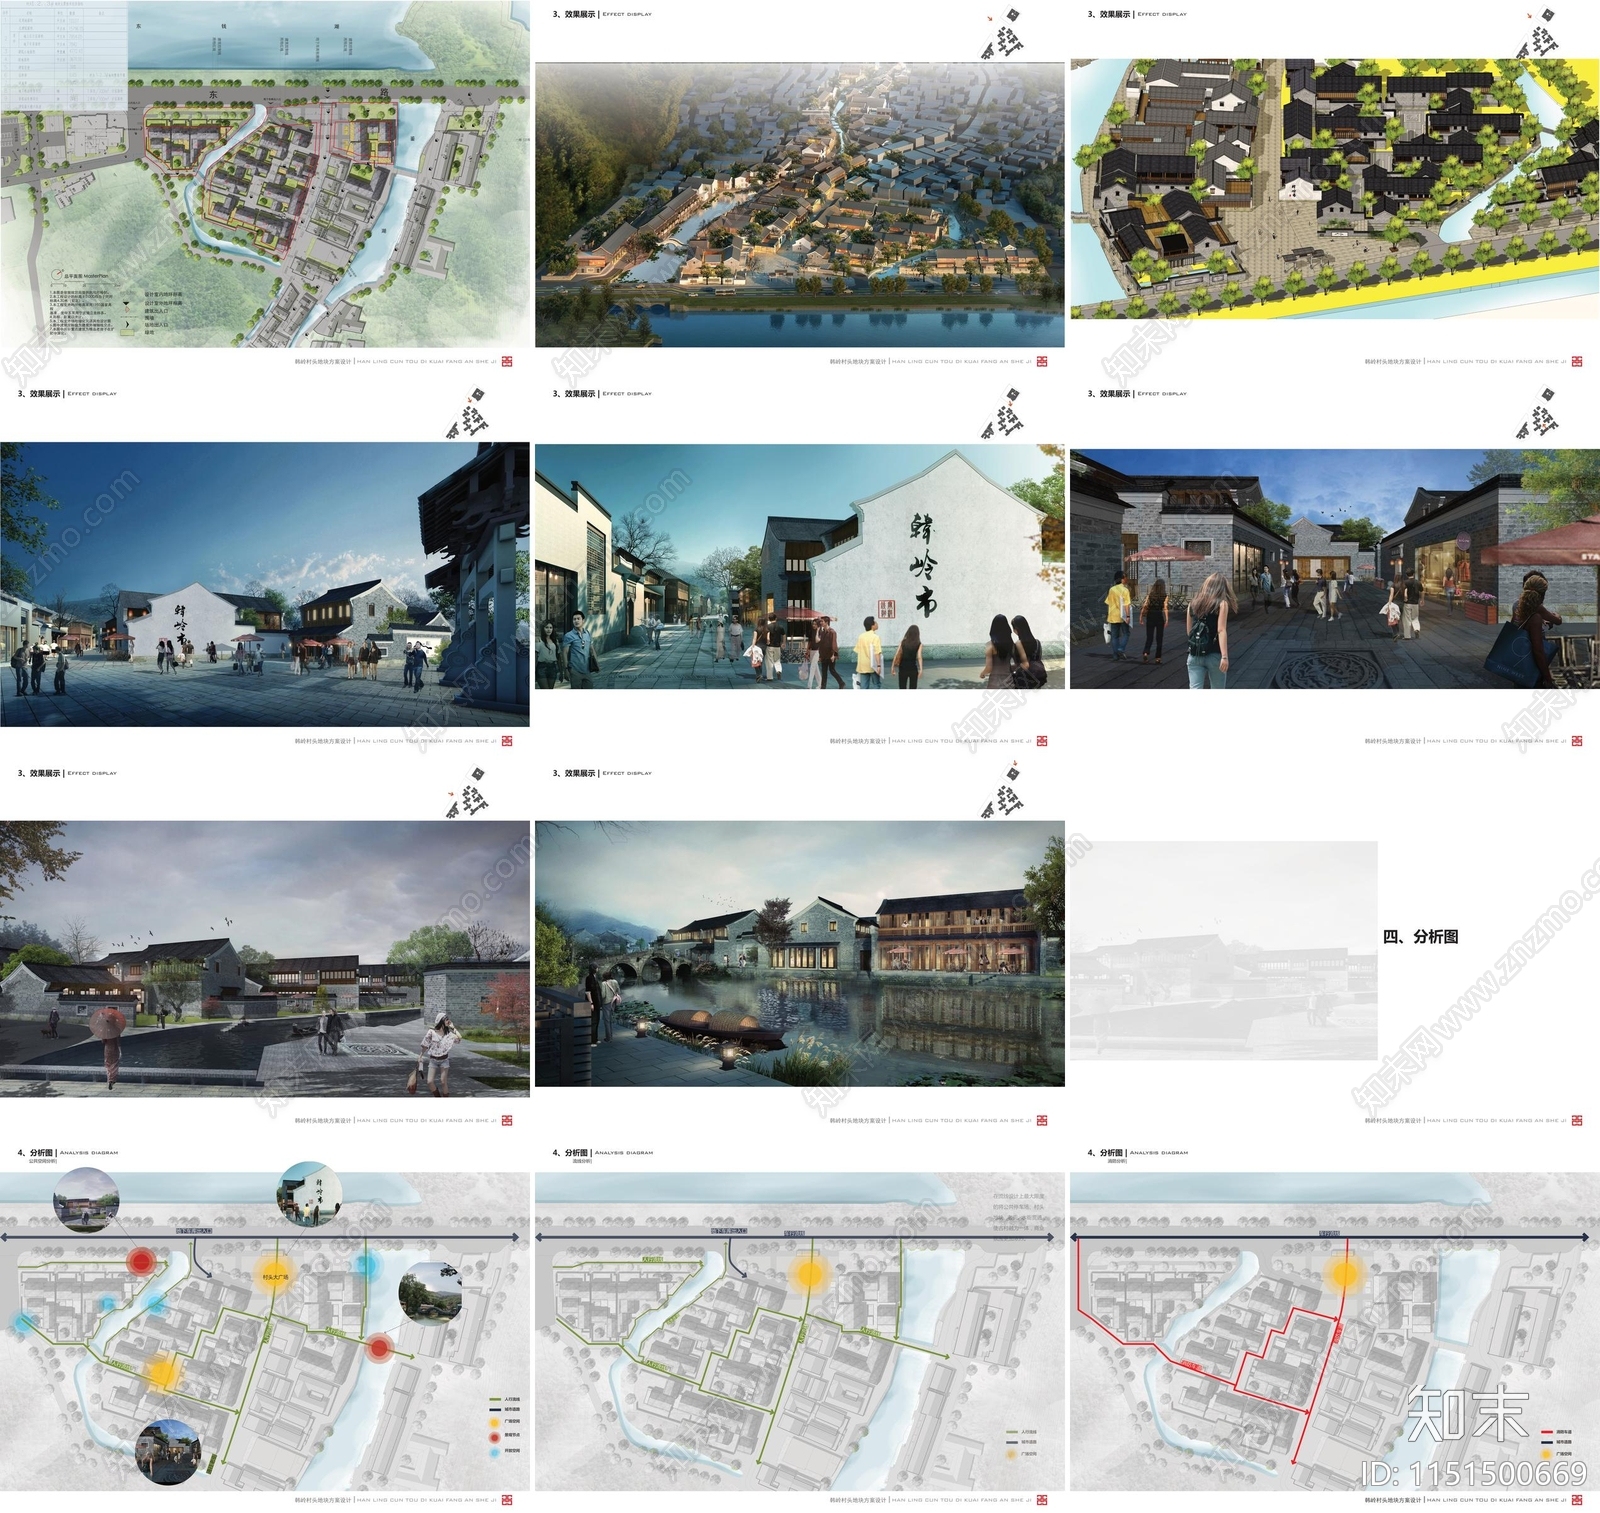The height and width of the screenshot is (1513, 1600).
Task: Click the red node beside the stone bridge photo
Action: 379,1348
